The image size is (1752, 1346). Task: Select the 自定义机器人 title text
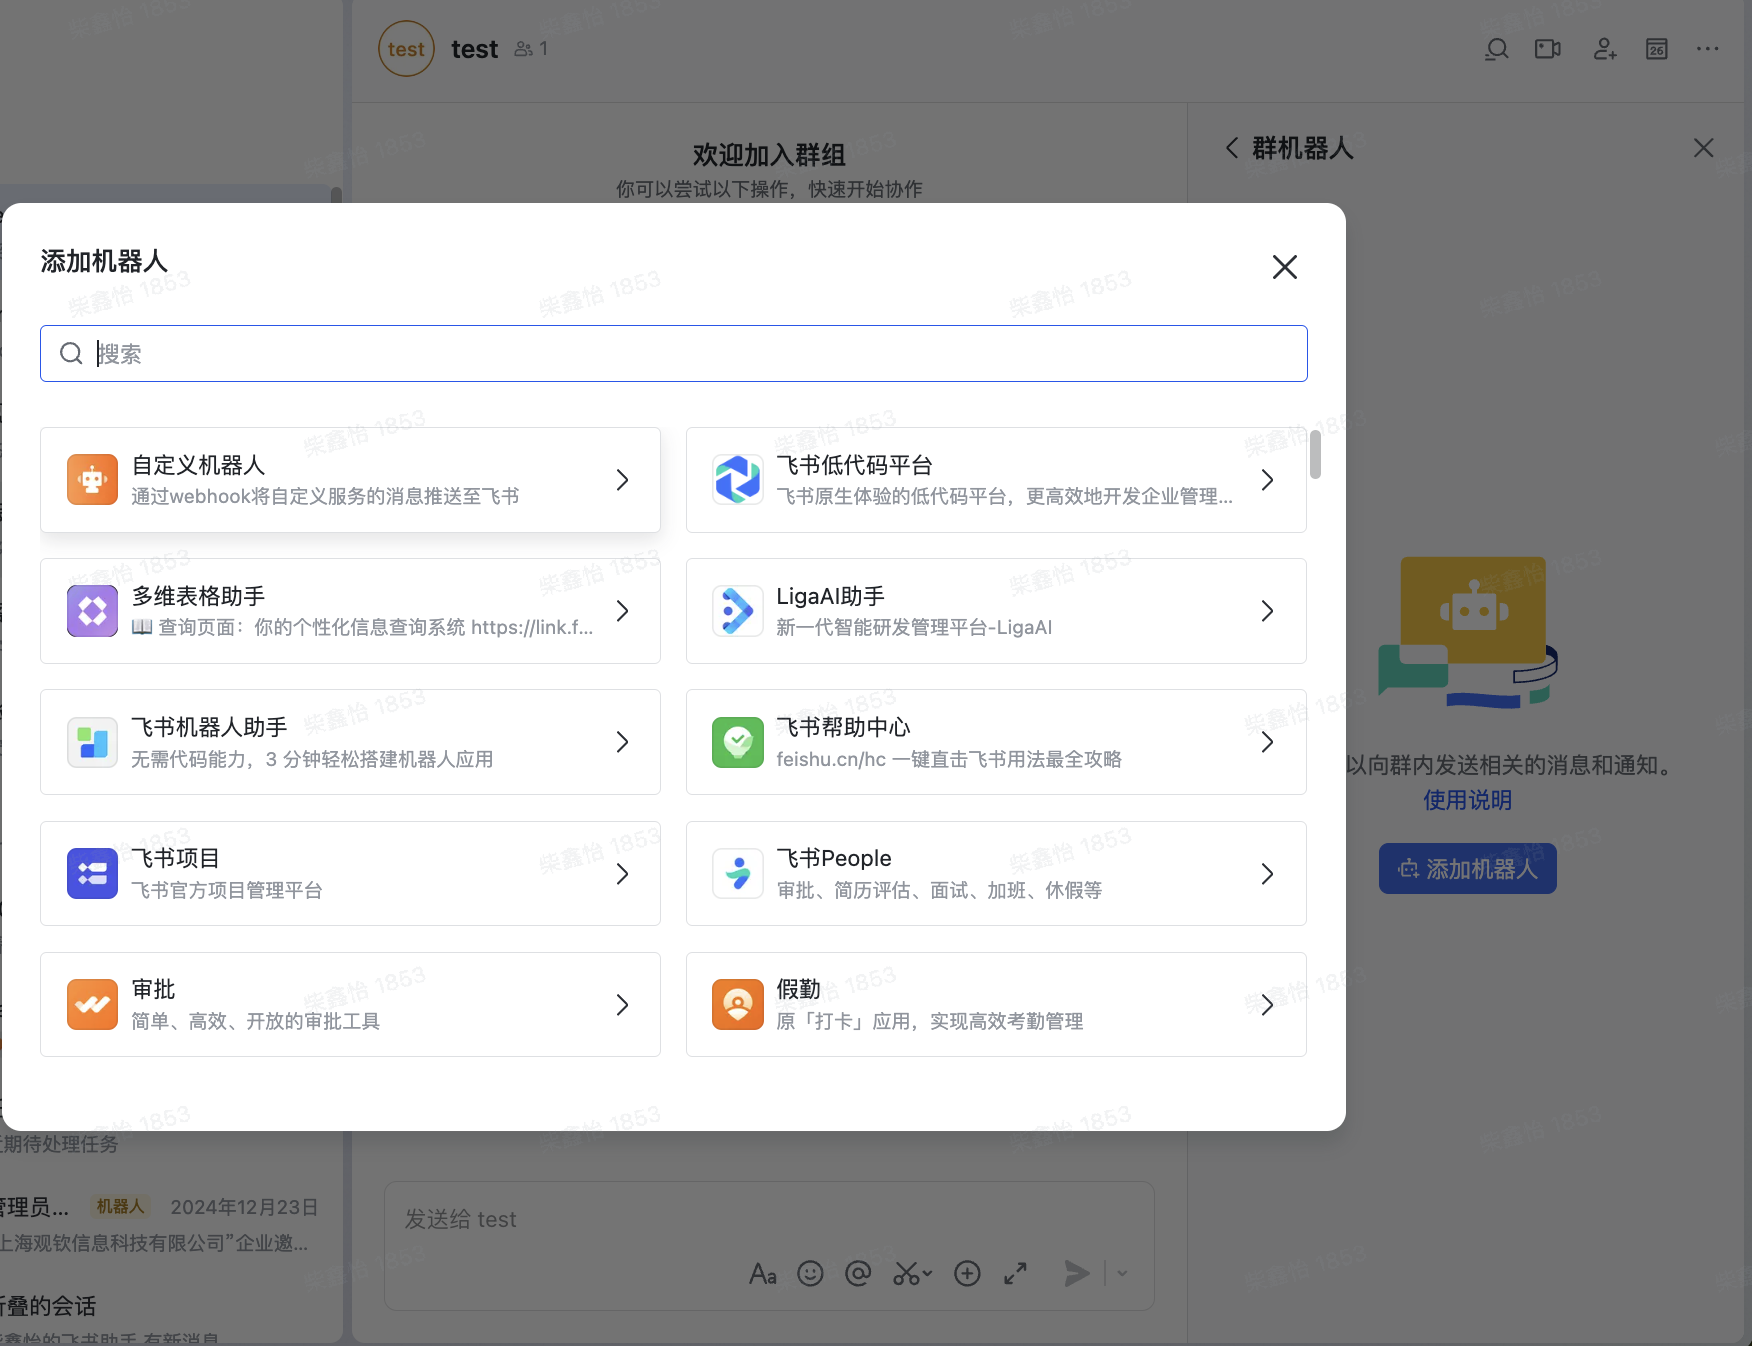coord(198,465)
